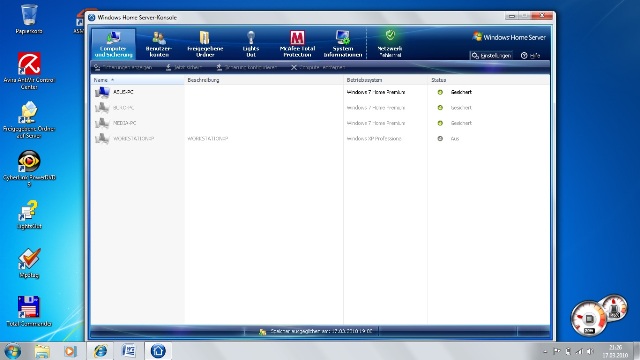
Task: Click the green status icon for ASUS-PC
Action: (440, 92)
